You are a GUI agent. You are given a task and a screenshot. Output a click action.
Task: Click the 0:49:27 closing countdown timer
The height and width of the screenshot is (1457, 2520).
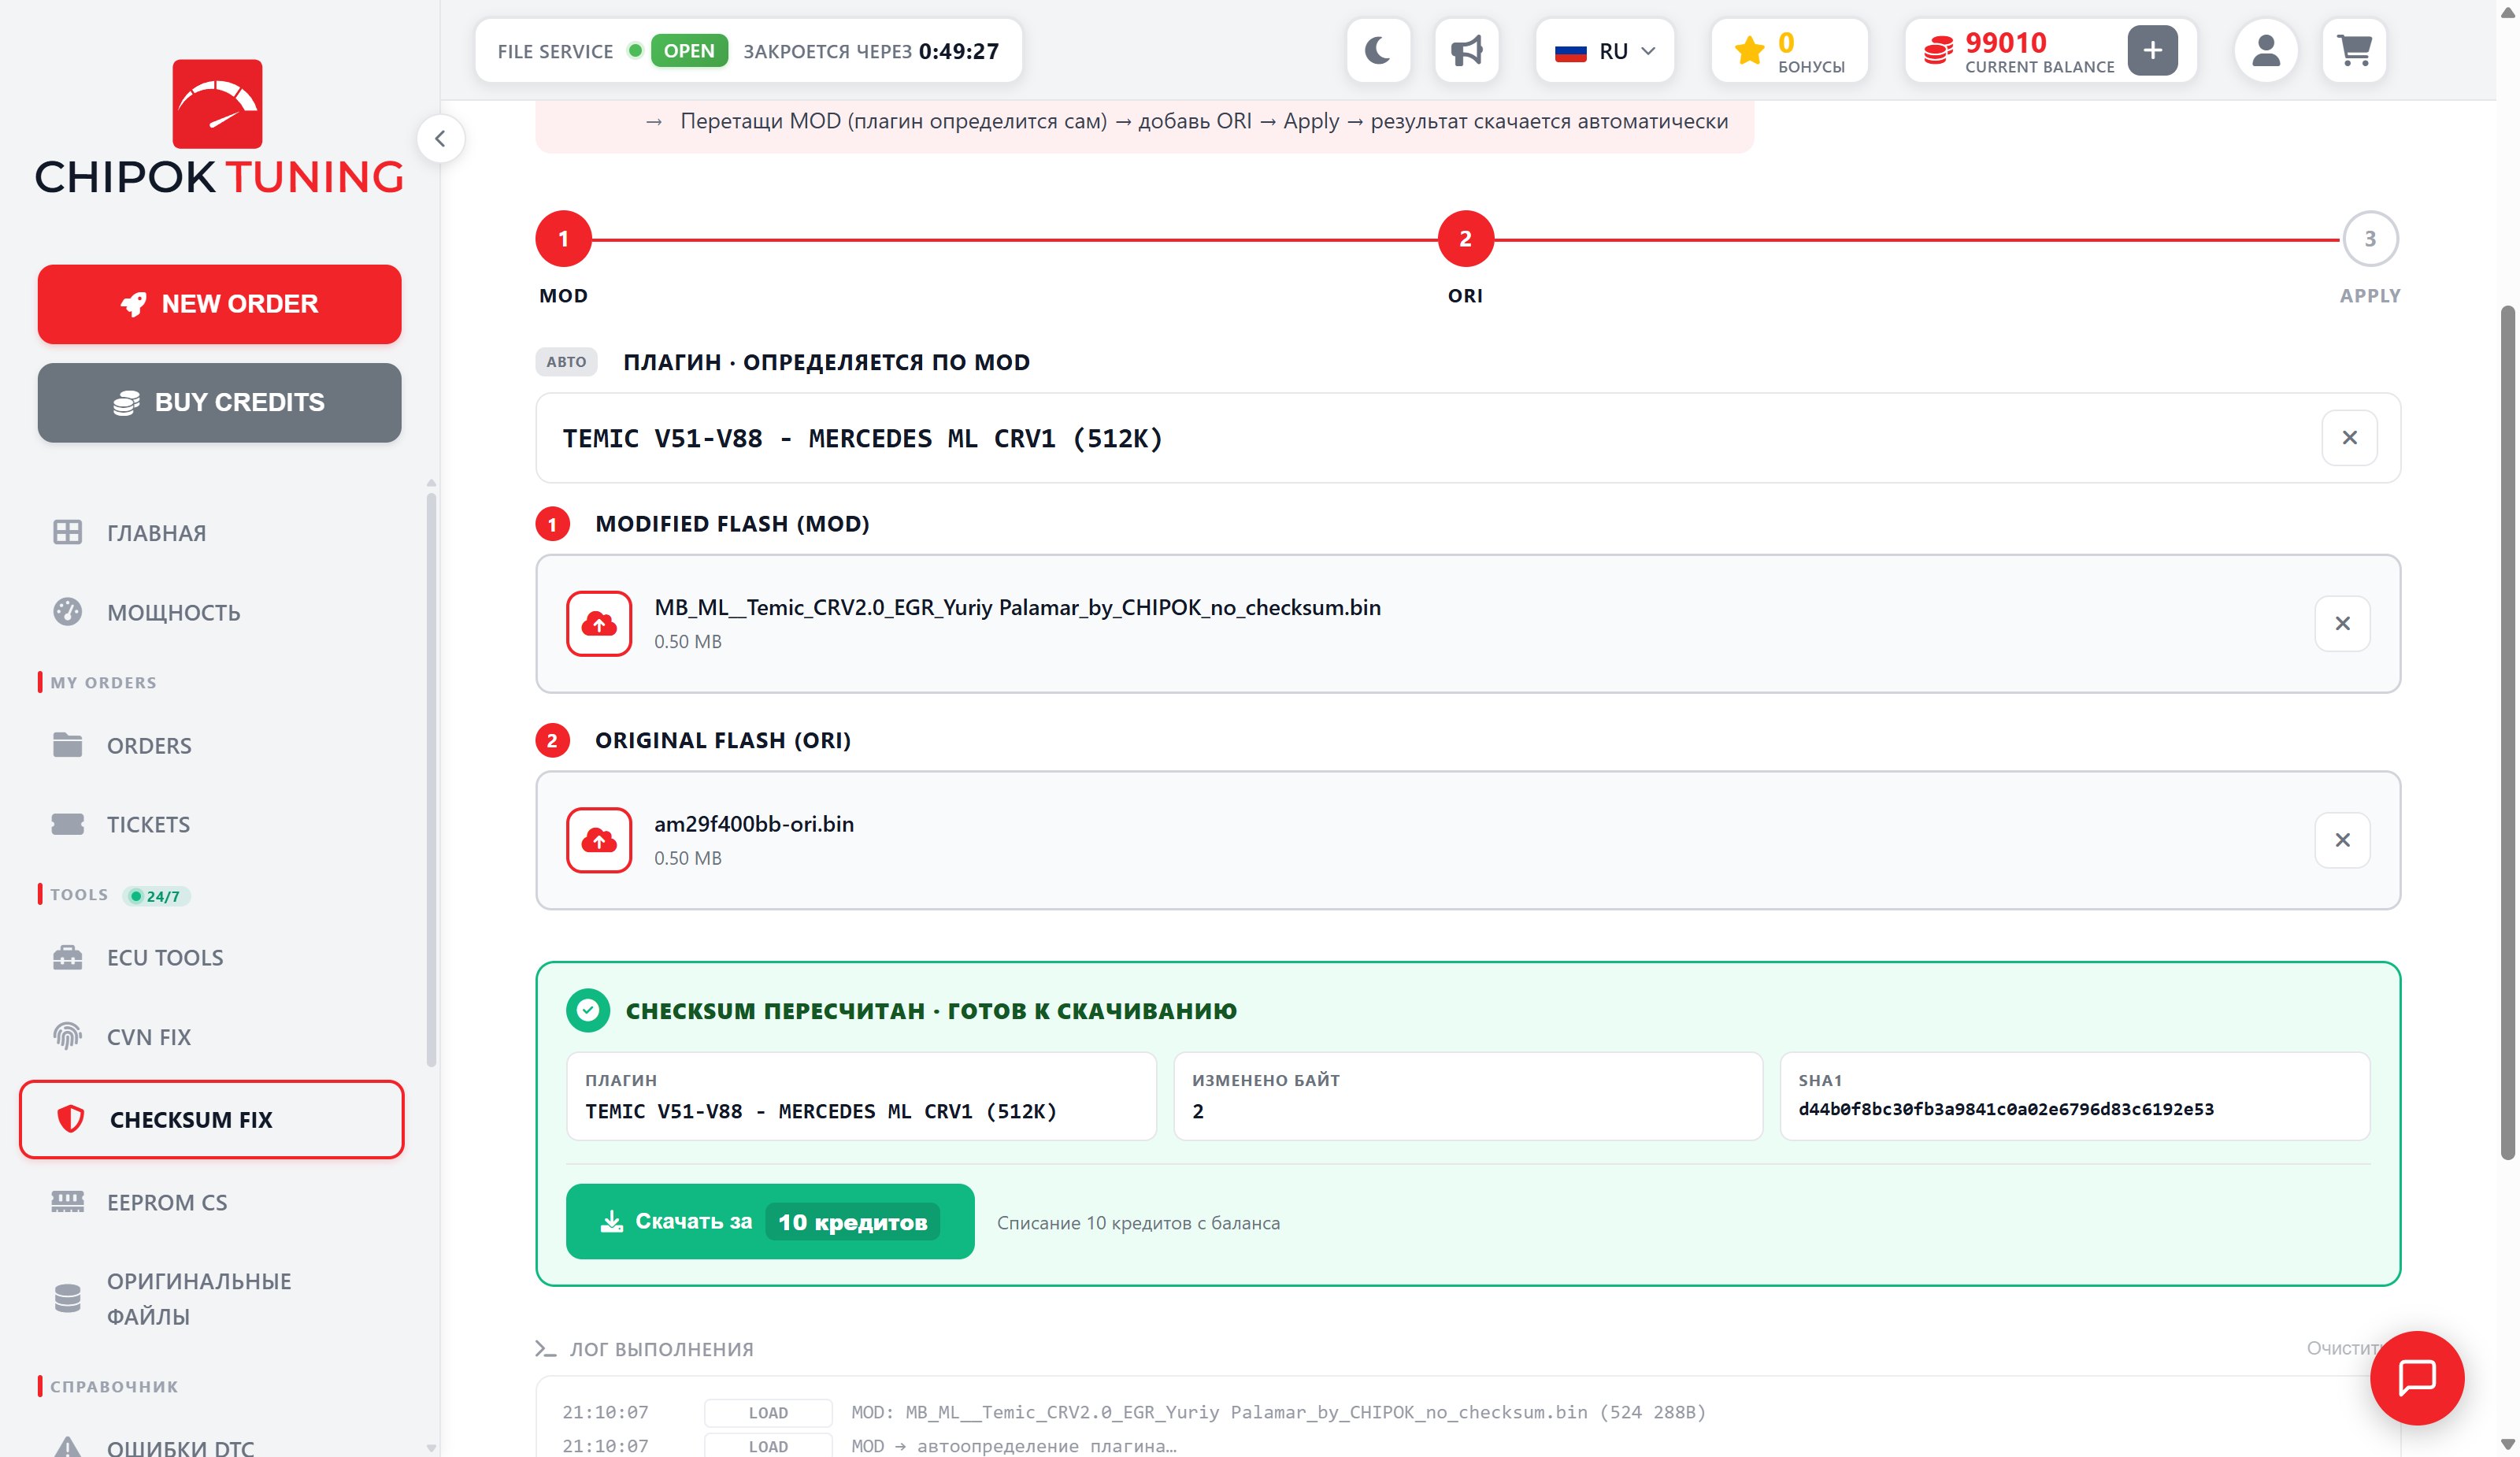(958, 51)
